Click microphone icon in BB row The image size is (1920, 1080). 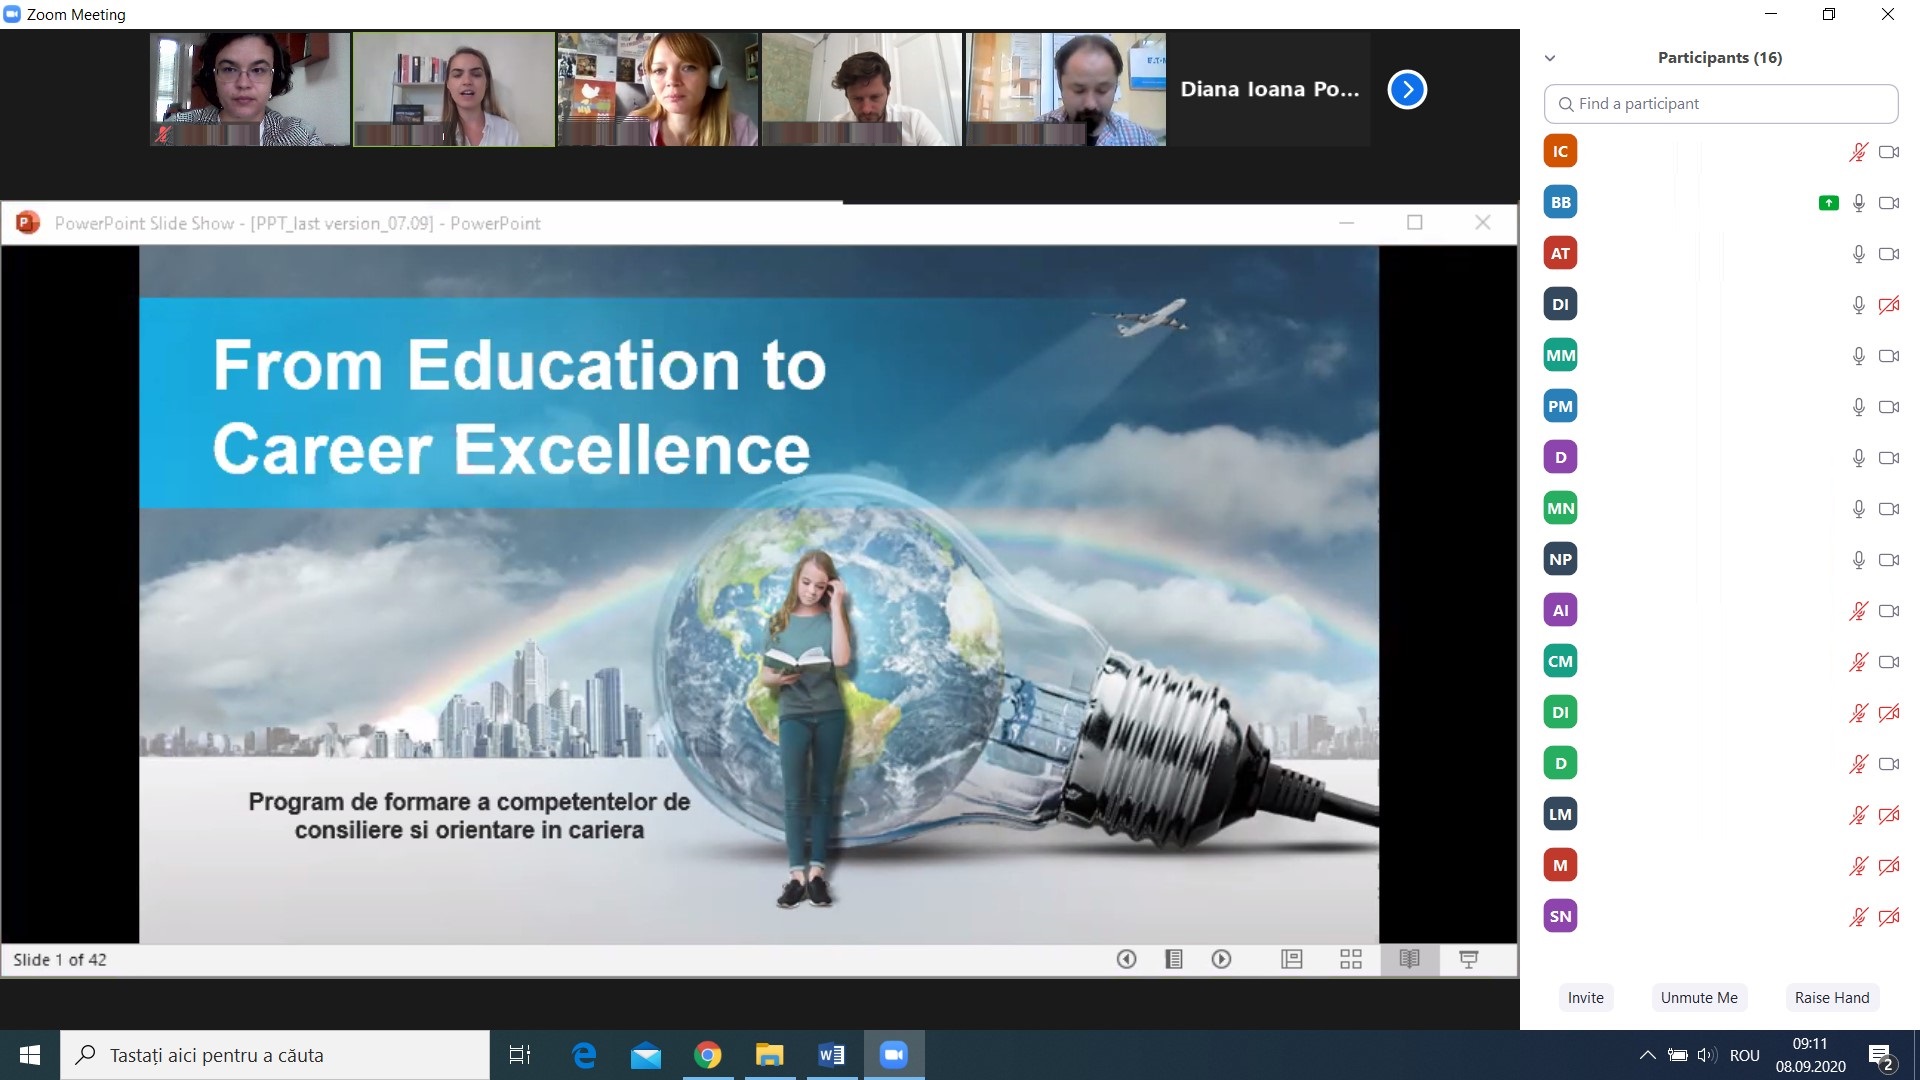pos(1858,203)
